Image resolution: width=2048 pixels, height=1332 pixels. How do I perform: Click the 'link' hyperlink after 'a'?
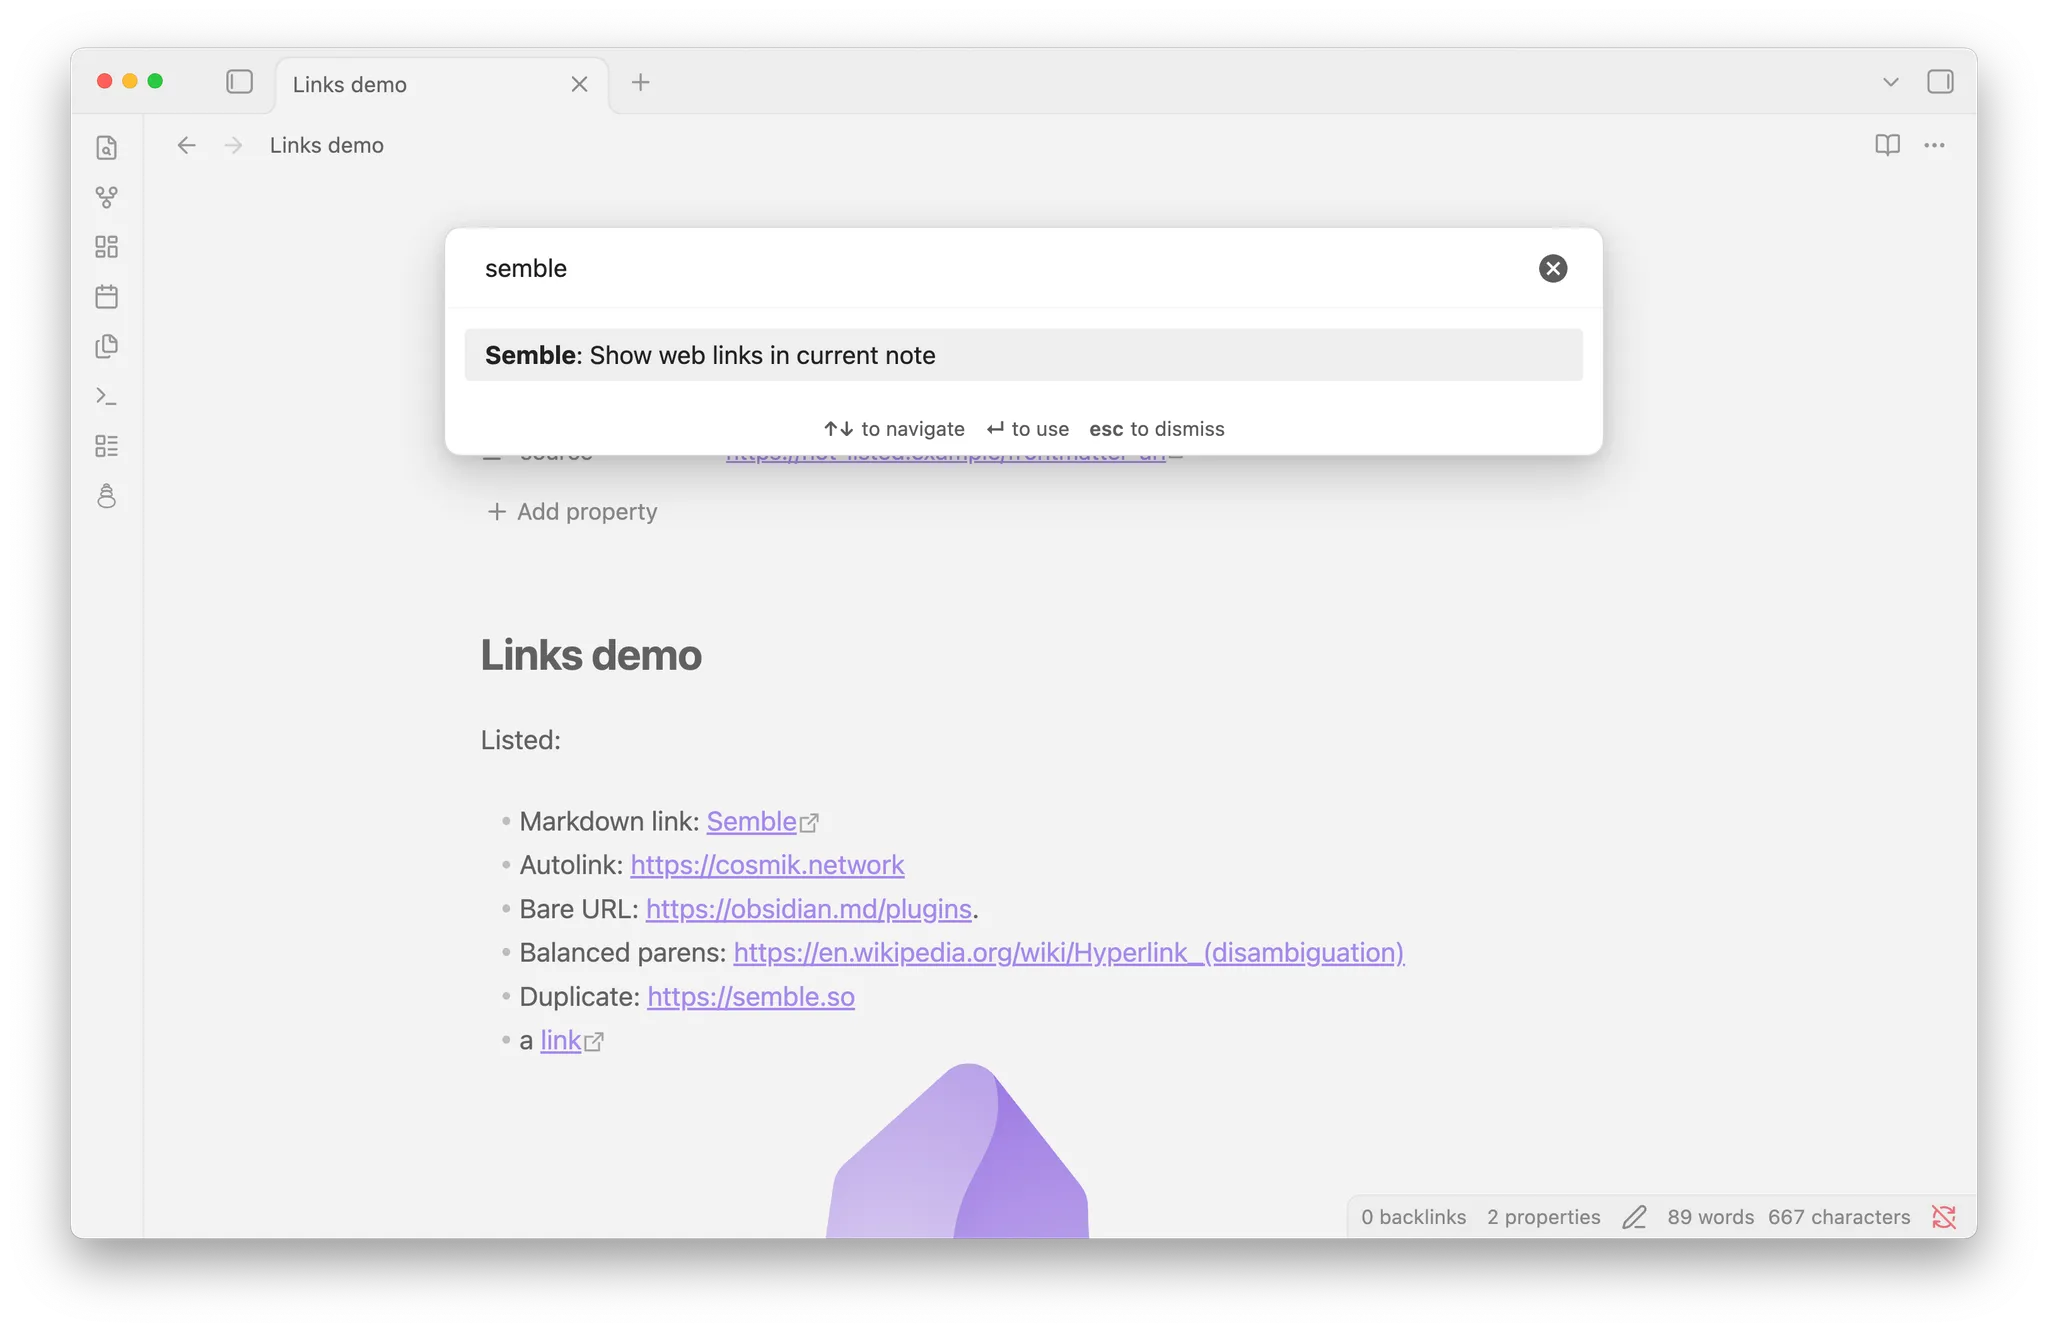pyautogui.click(x=561, y=1041)
